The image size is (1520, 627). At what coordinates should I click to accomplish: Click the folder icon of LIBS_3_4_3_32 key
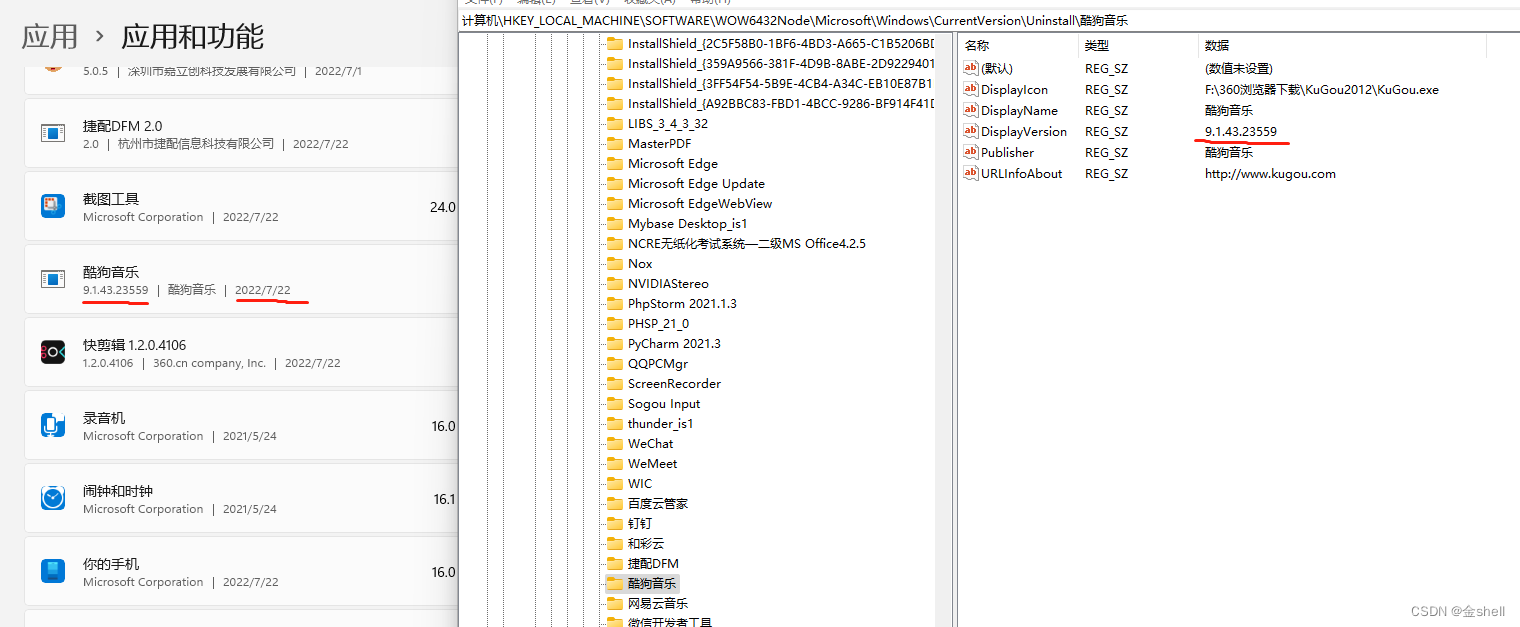(615, 124)
